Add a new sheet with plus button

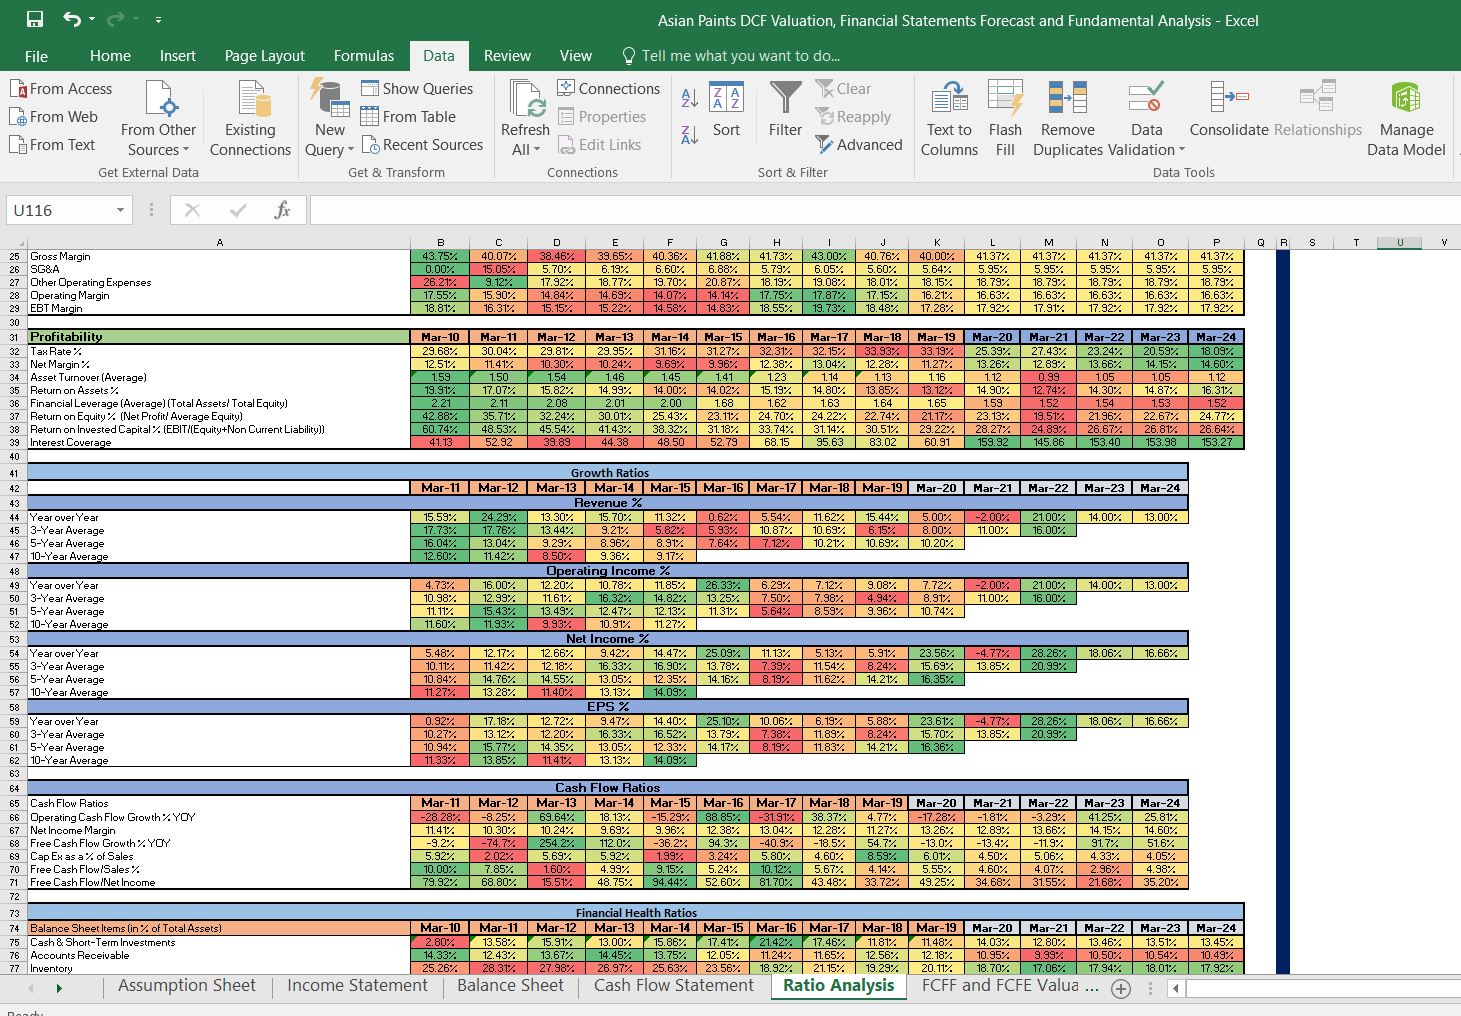point(1121,988)
